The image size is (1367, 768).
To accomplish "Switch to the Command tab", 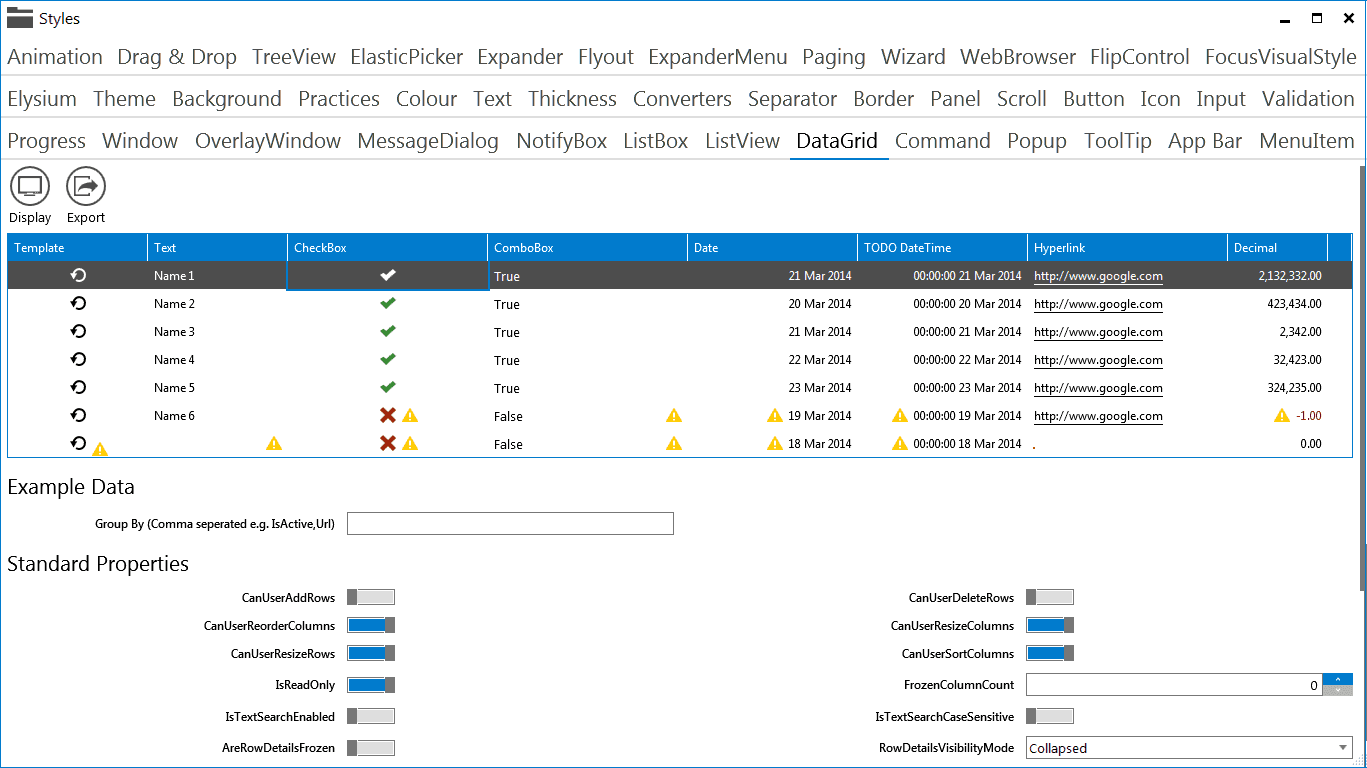I will (942, 141).
